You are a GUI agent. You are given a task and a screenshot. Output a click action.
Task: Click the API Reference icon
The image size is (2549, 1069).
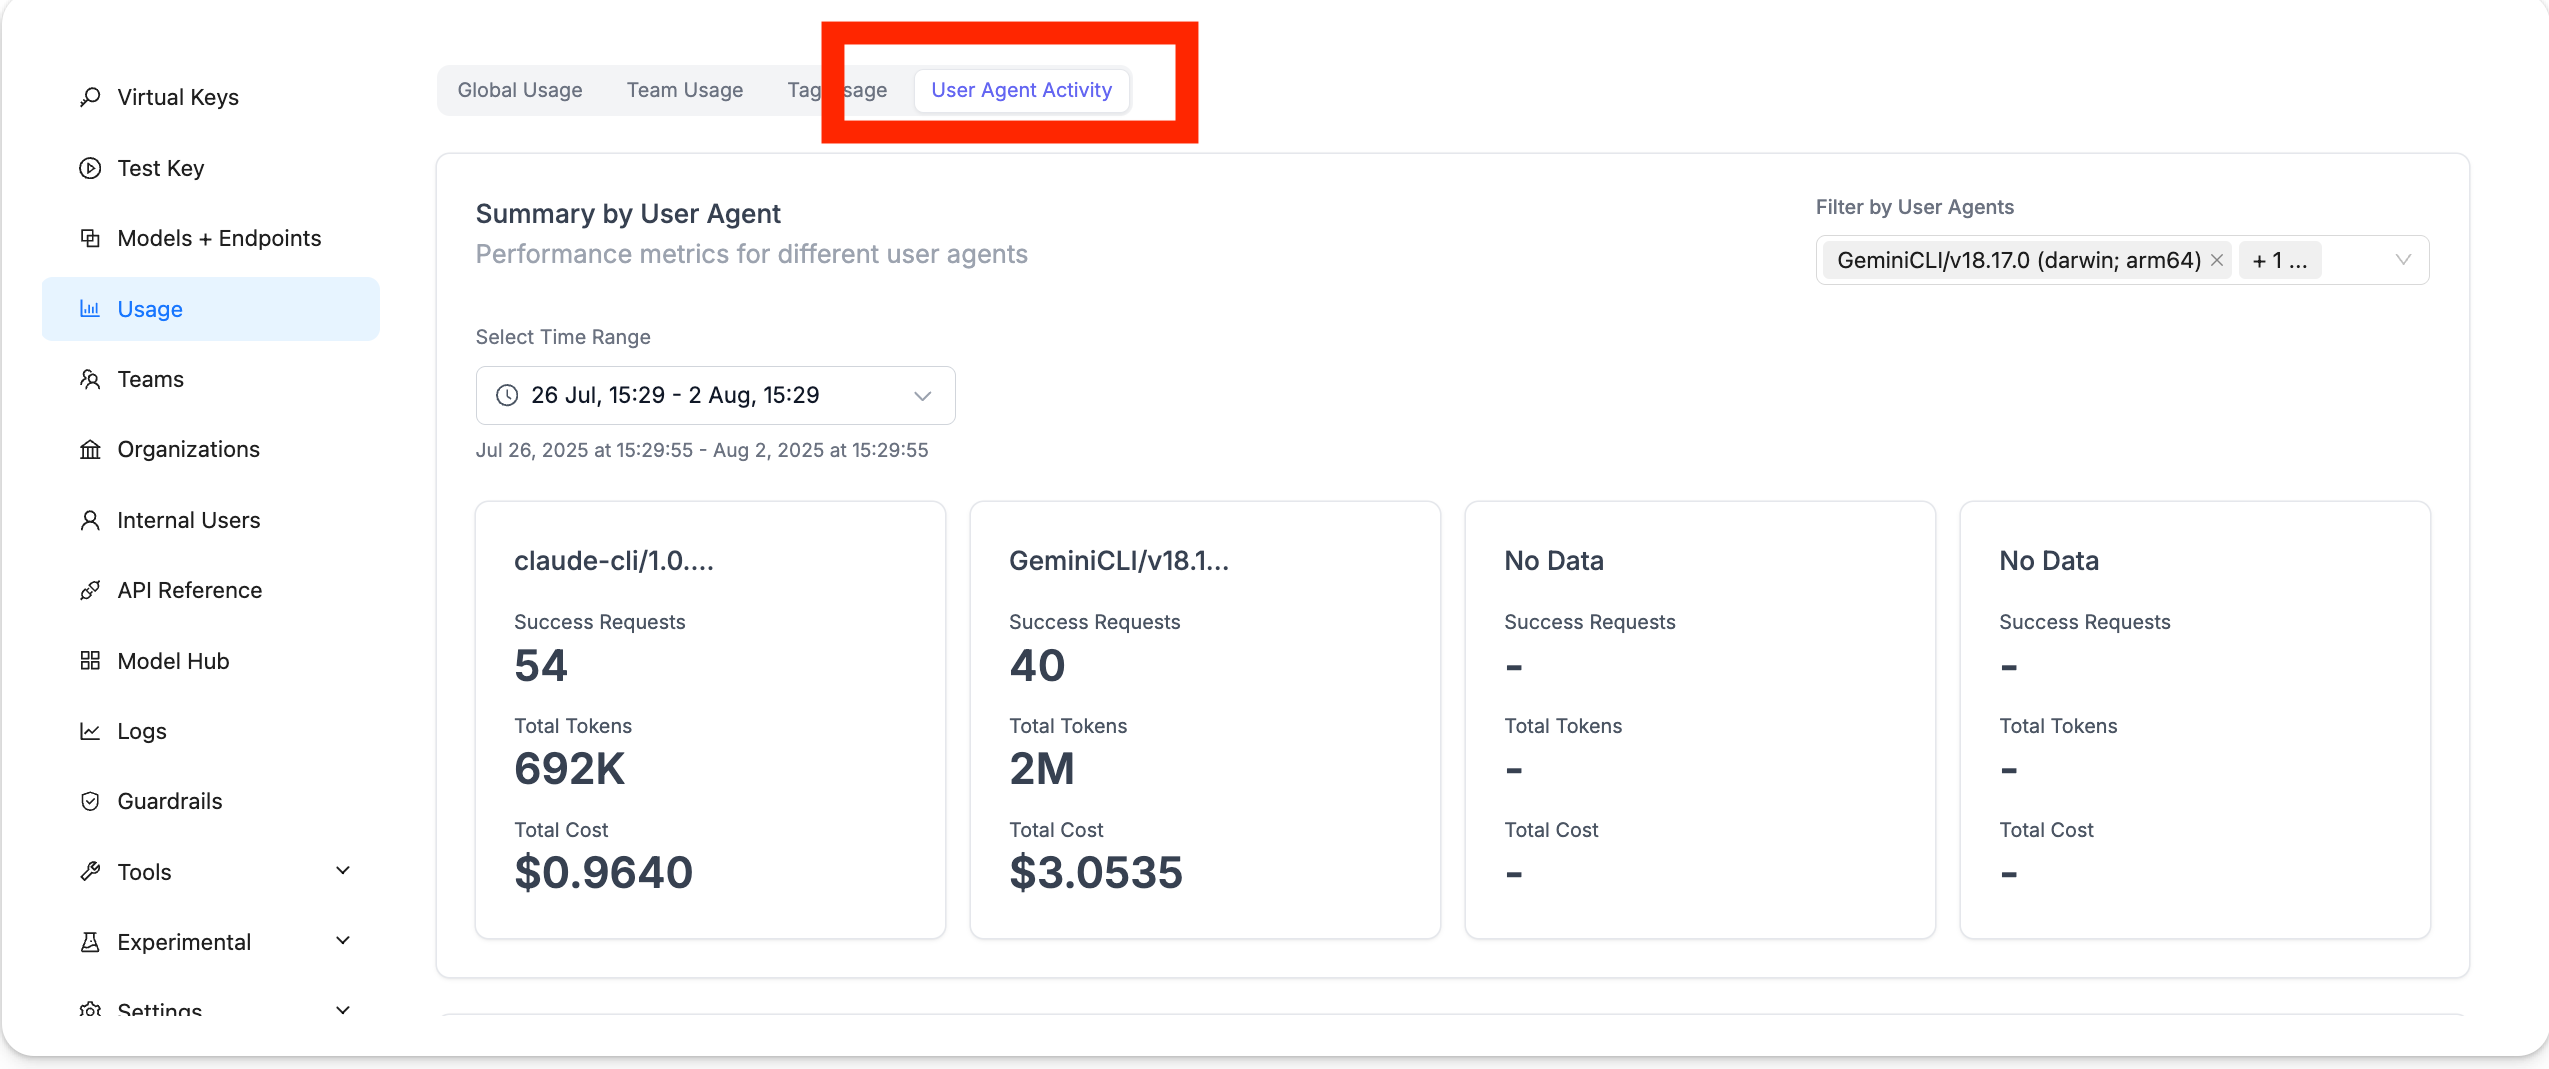coord(90,590)
